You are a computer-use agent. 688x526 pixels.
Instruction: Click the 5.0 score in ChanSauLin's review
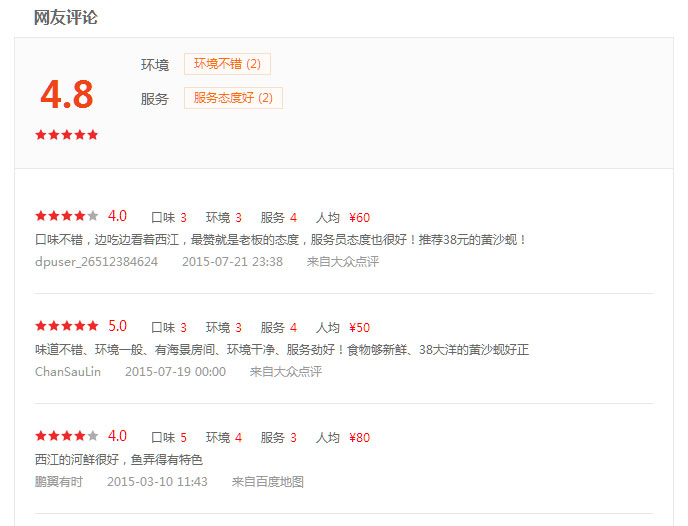point(117,326)
